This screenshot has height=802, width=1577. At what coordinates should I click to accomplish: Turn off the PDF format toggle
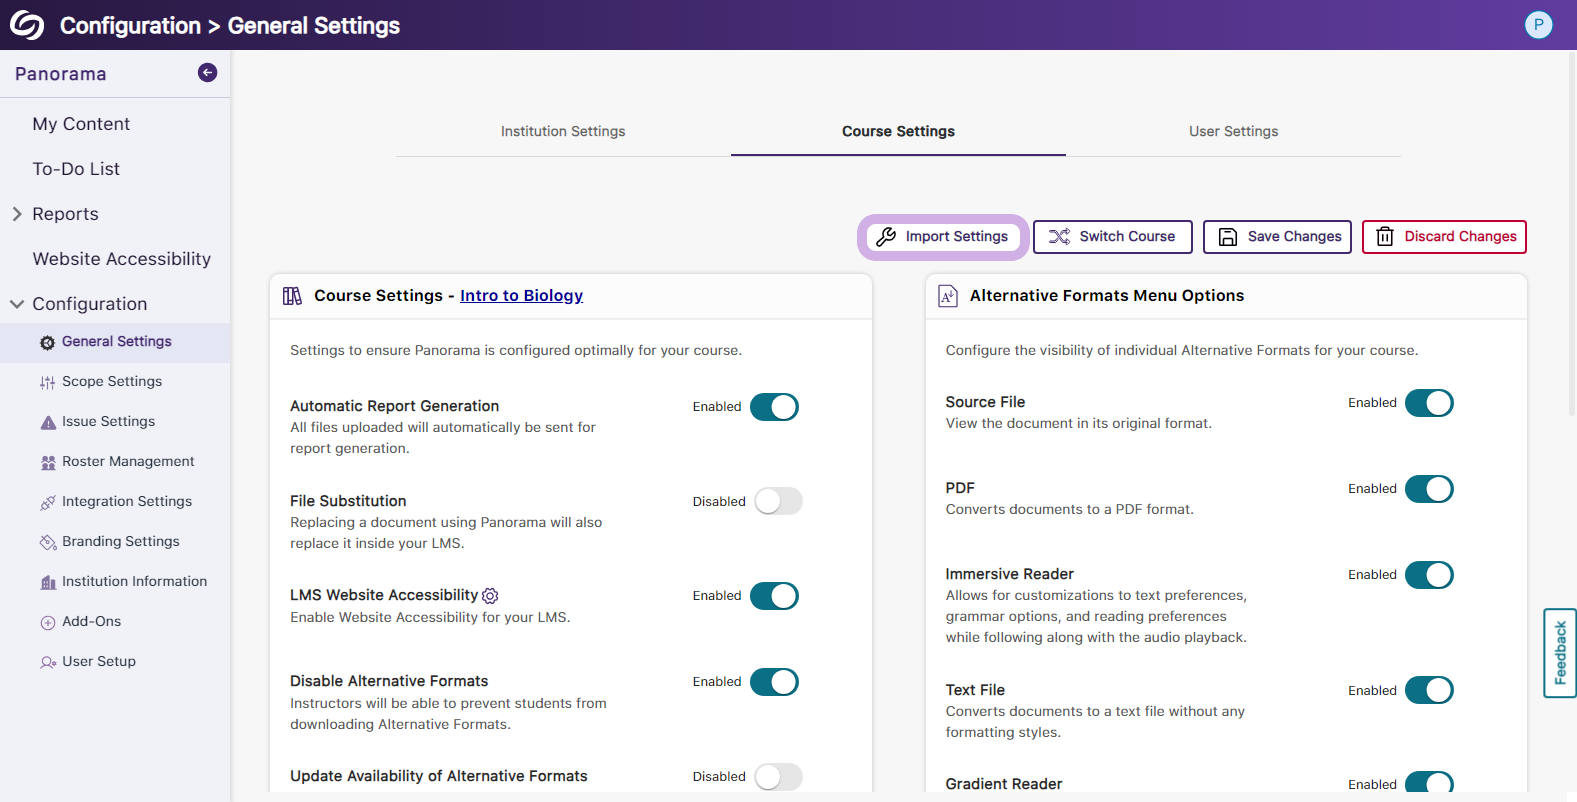click(1429, 489)
